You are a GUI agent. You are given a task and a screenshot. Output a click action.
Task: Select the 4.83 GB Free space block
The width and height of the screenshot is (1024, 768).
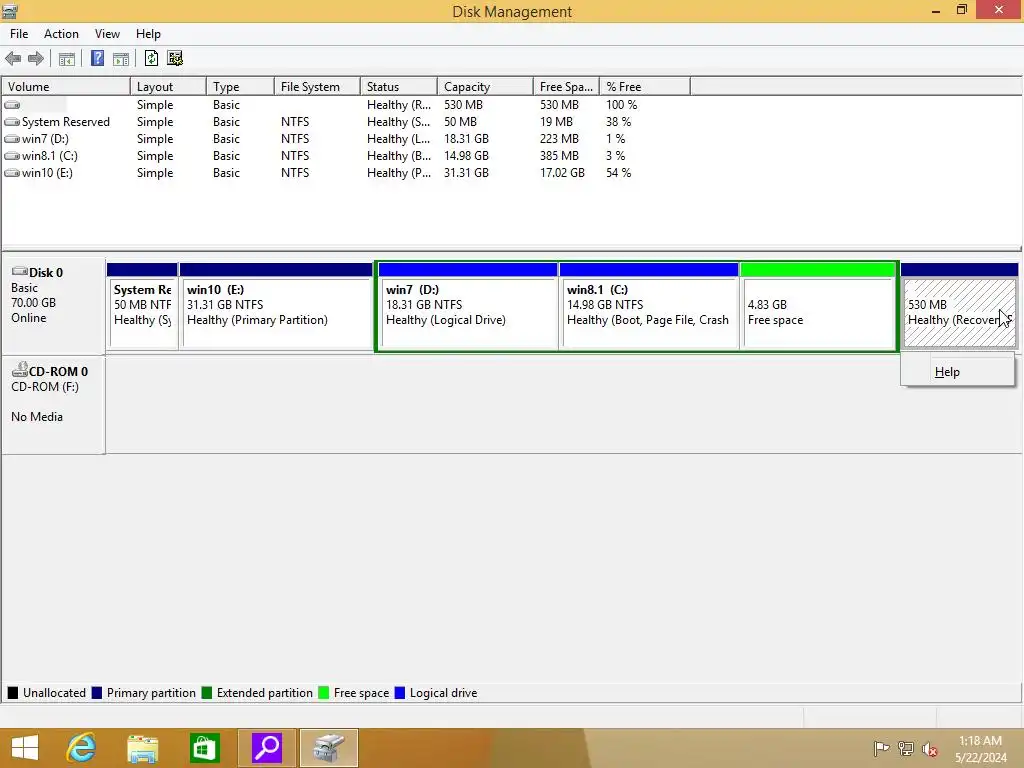click(x=818, y=306)
